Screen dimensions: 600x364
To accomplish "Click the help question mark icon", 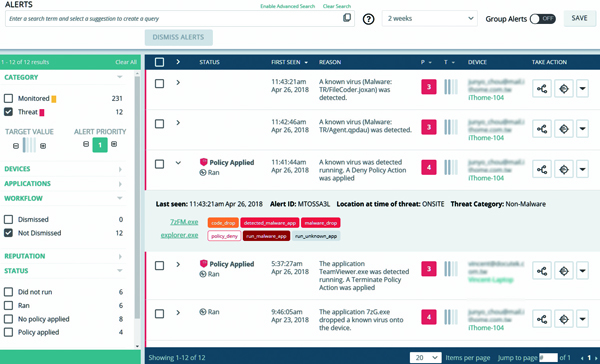I will point(368,19).
